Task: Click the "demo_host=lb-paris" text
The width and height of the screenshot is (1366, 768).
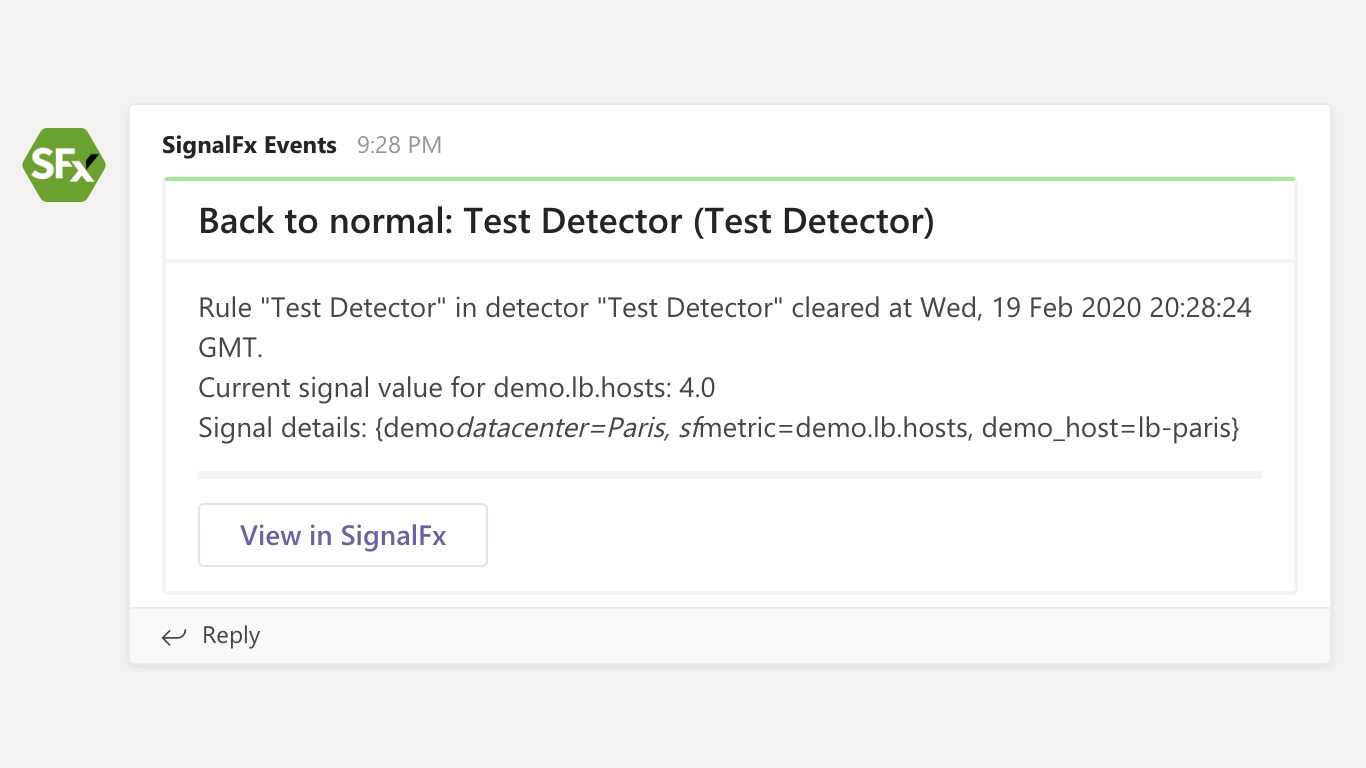Action: (1110, 429)
